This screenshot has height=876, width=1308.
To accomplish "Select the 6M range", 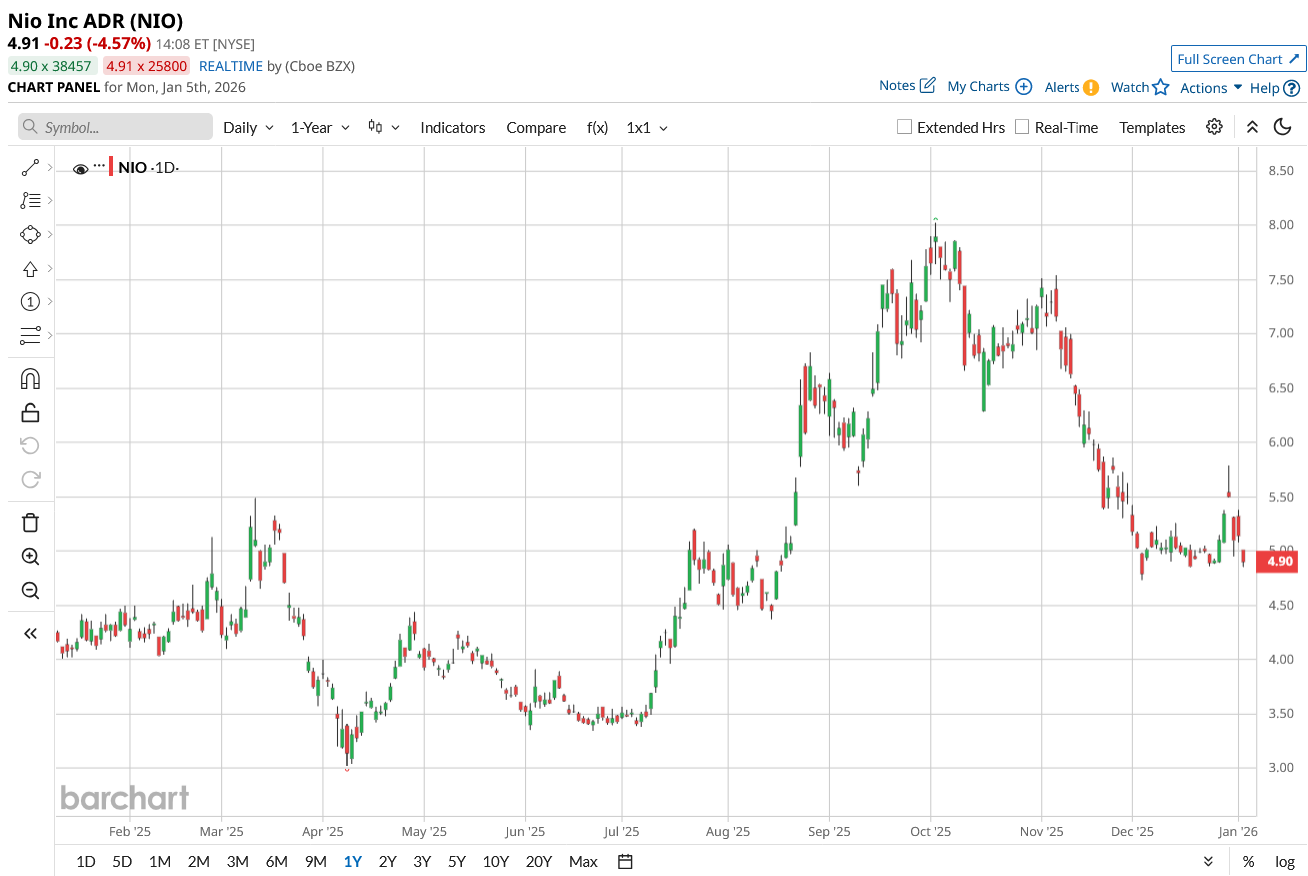I will (276, 861).
